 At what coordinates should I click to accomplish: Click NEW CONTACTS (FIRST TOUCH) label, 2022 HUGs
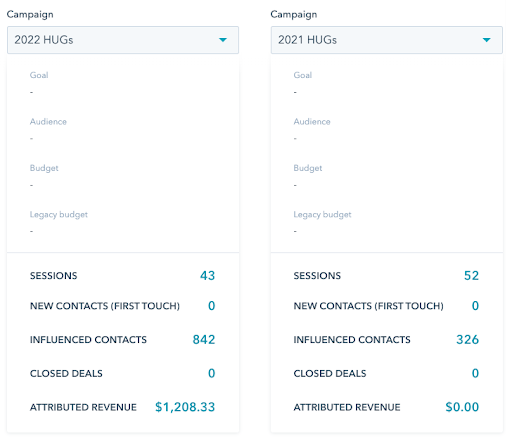click(105, 306)
